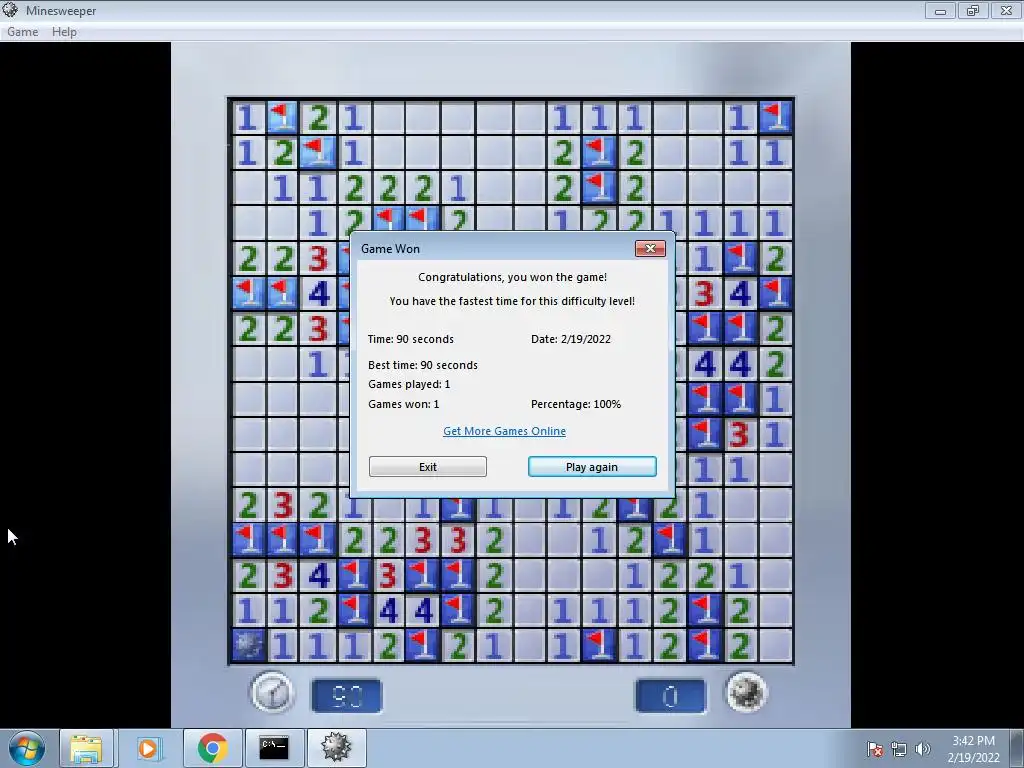Click the "Date: 2/19/2022" text
The height and width of the screenshot is (768, 1024).
pos(571,339)
